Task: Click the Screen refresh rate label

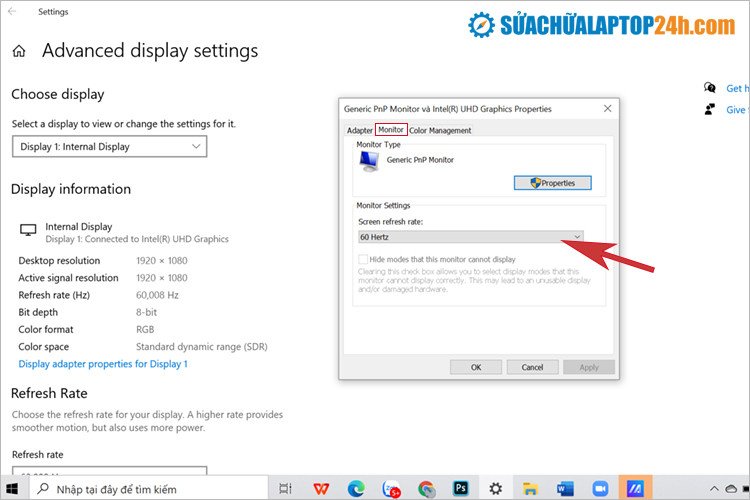Action: pos(391,222)
